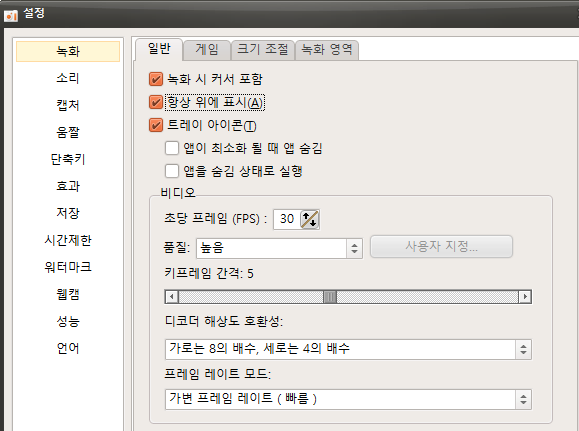
Task: Click the FPS value field showing 30
Action: (x=287, y=219)
